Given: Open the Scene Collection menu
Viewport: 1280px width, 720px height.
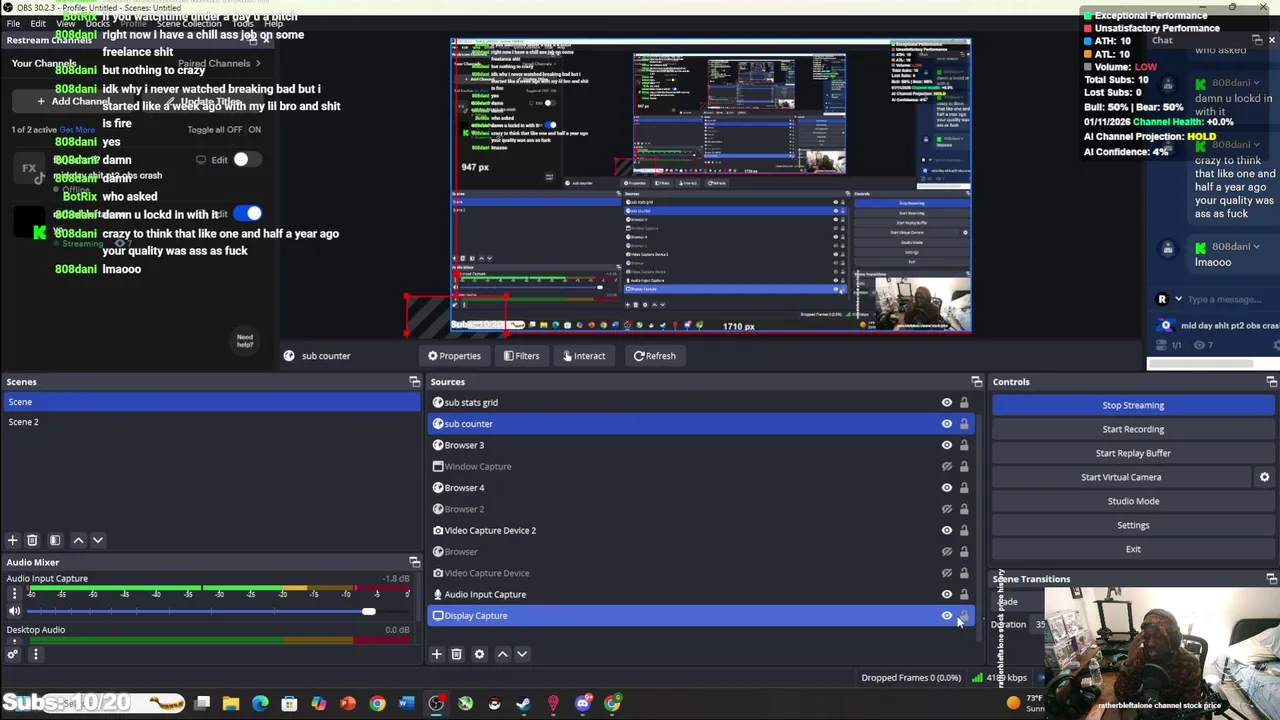Looking at the screenshot, I should pyautogui.click(x=189, y=23).
